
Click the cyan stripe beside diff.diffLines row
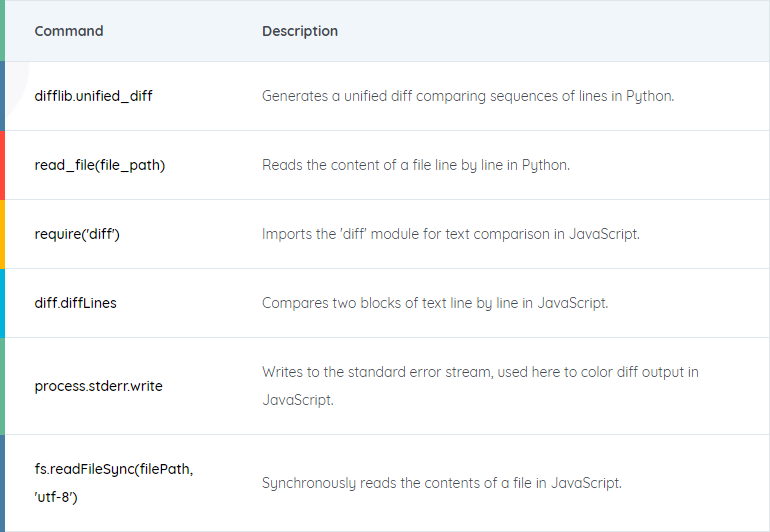tap(2, 303)
